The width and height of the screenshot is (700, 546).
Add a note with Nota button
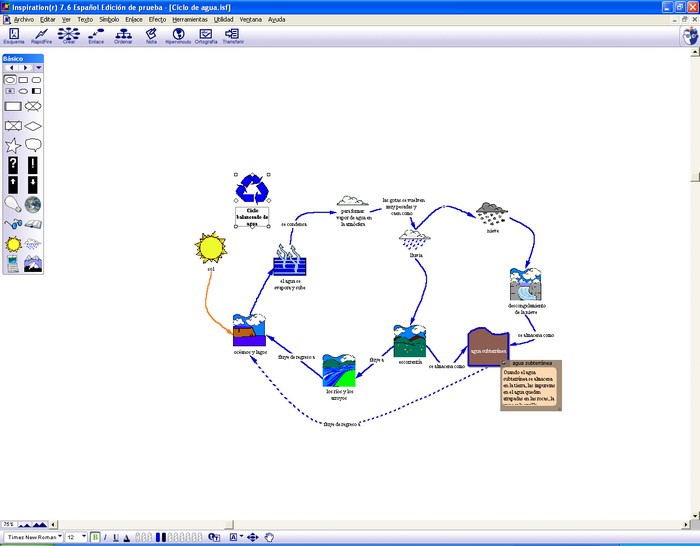click(x=151, y=35)
